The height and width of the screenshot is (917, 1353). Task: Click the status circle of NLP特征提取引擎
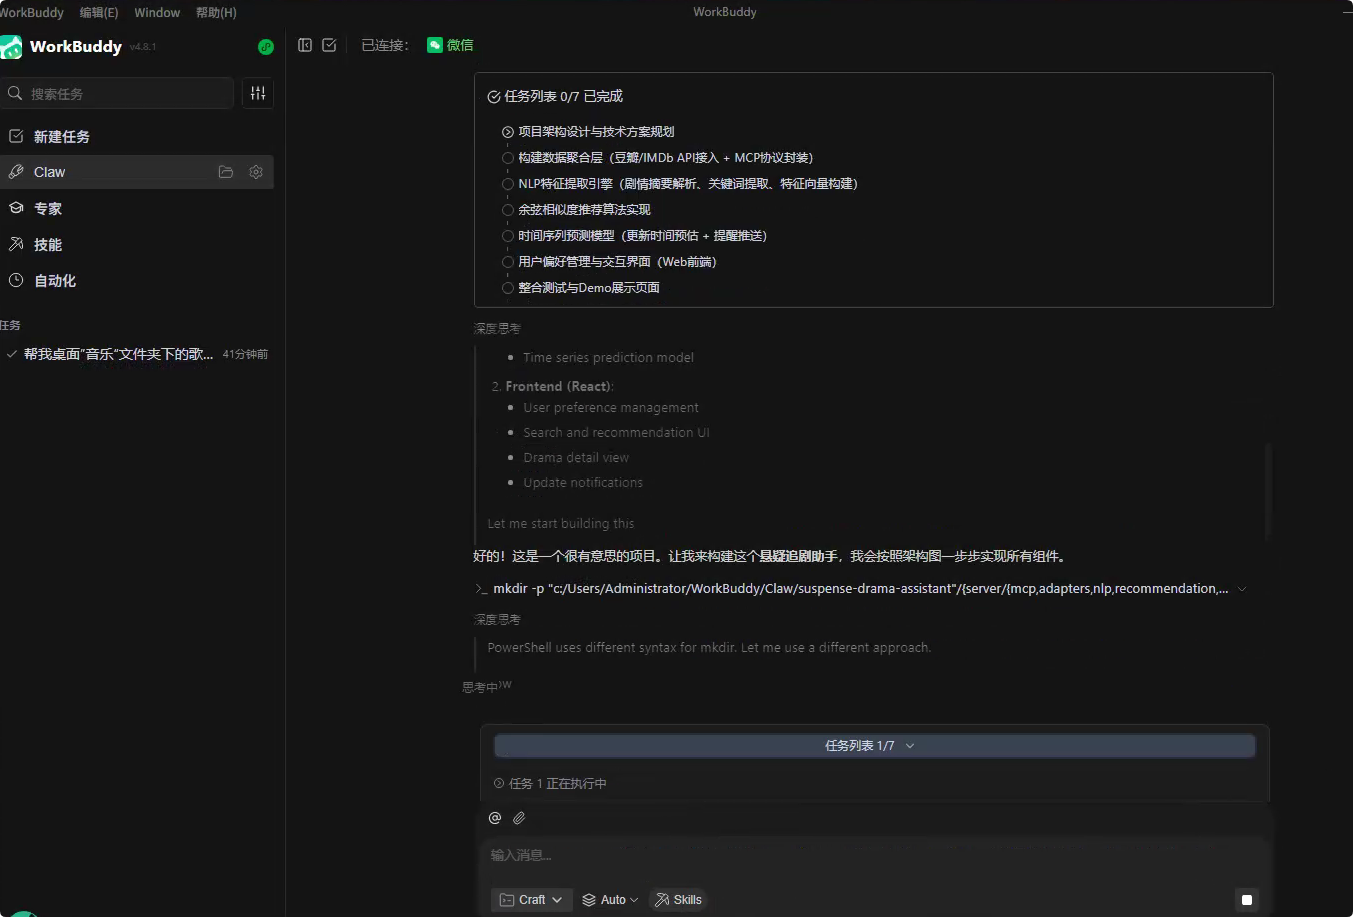click(x=508, y=184)
